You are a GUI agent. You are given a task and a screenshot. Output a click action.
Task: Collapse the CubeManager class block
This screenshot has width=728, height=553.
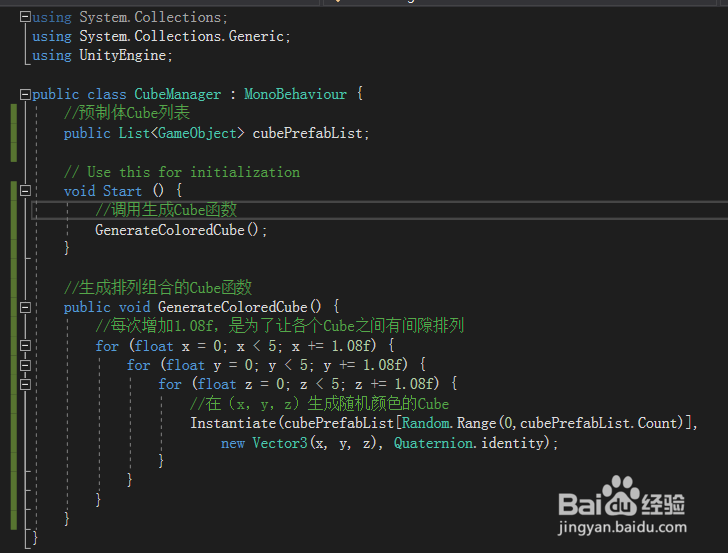point(25,94)
